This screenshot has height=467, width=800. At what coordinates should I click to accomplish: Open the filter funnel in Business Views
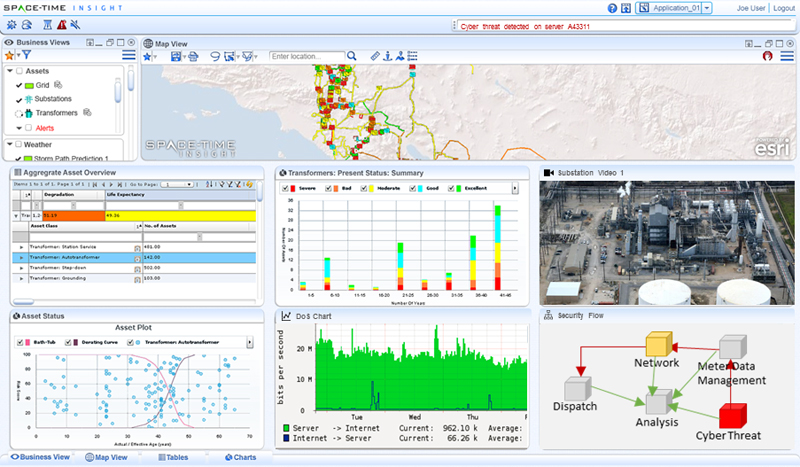pyautogui.click(x=27, y=55)
